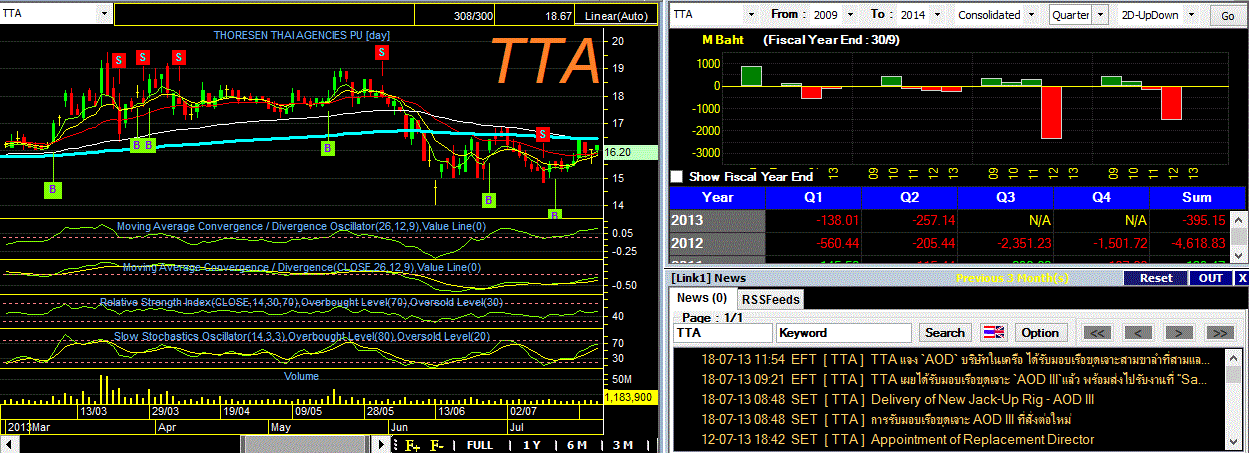Click the 2013 Q3 N/A cell
This screenshot has height=453, width=1254.
[x=1005, y=220]
